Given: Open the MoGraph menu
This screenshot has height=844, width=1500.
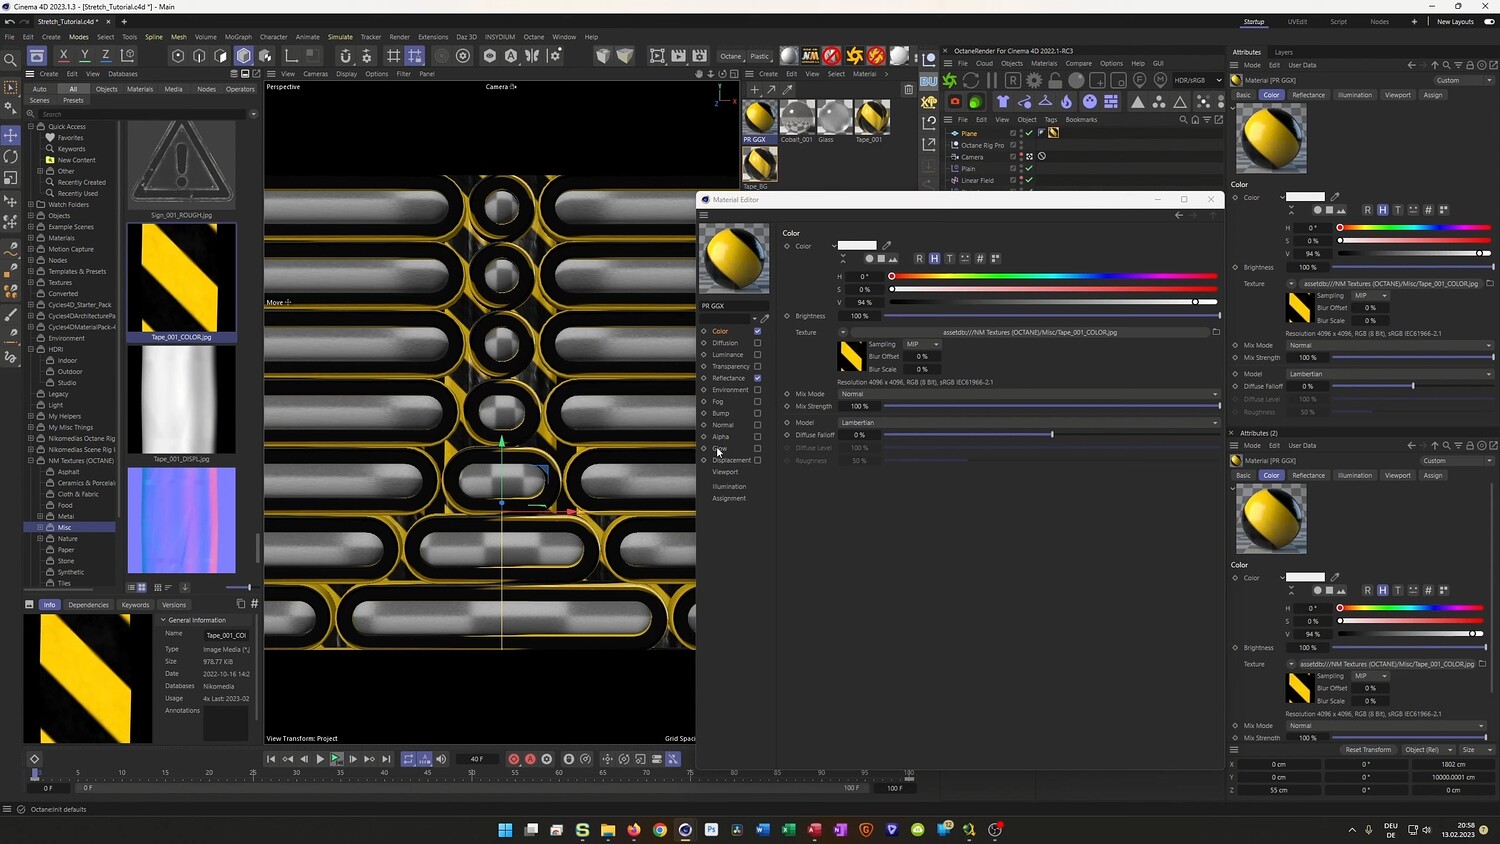Looking at the screenshot, I should 238,37.
